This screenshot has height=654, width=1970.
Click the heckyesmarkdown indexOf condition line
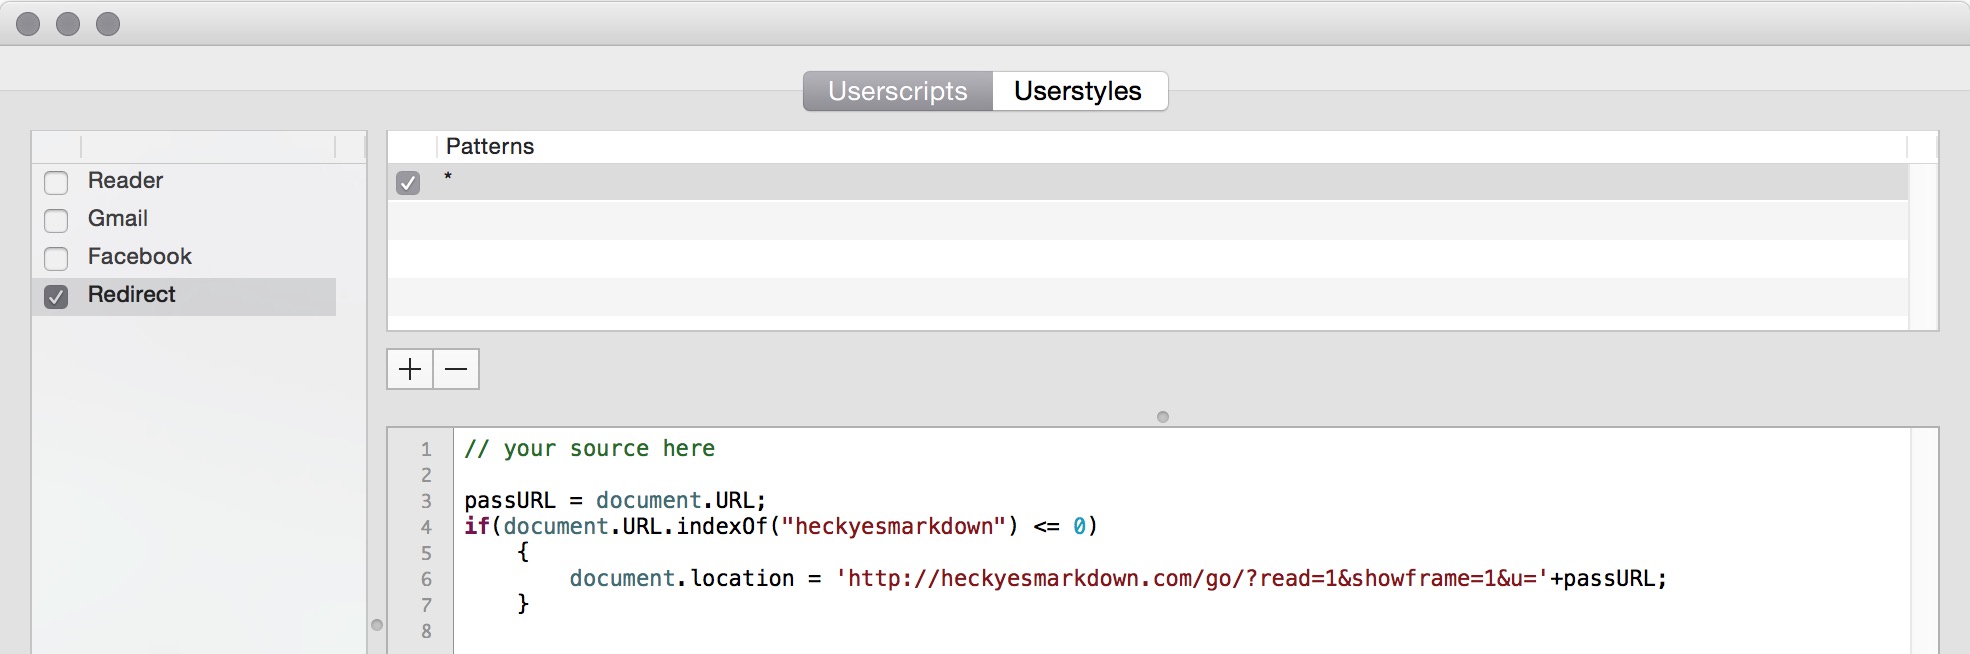pos(781,527)
